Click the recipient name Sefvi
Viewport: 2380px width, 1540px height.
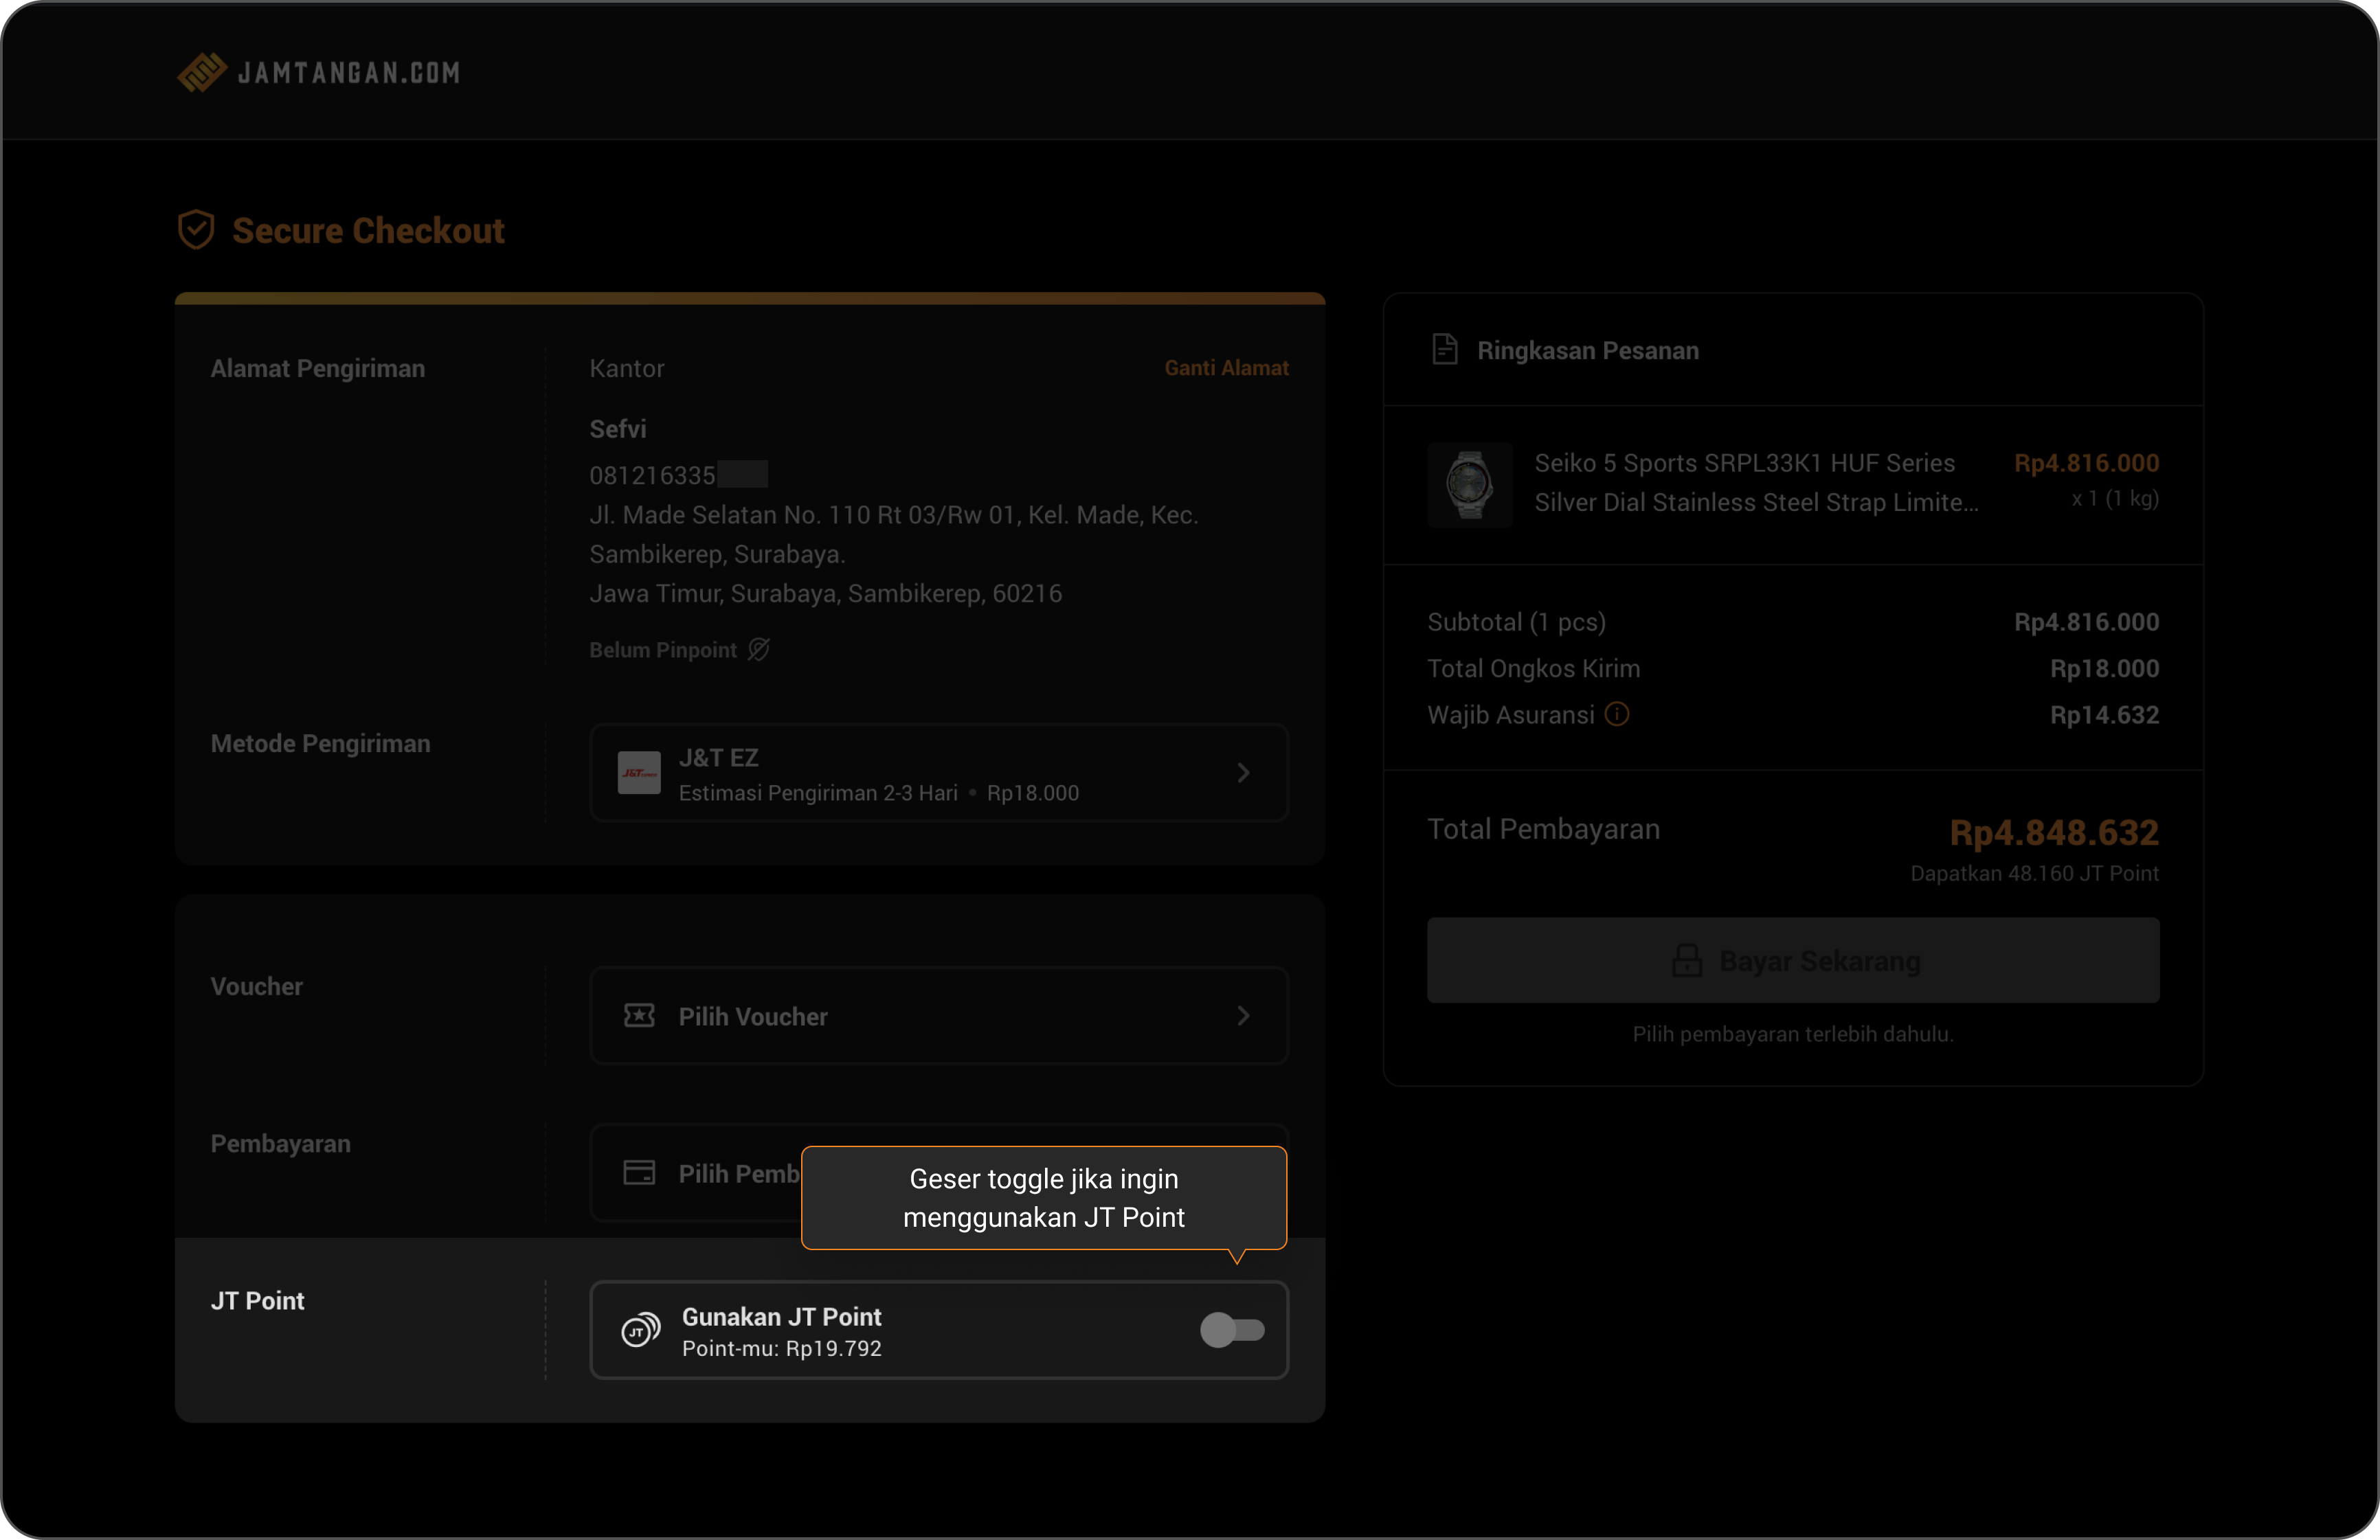618,429
